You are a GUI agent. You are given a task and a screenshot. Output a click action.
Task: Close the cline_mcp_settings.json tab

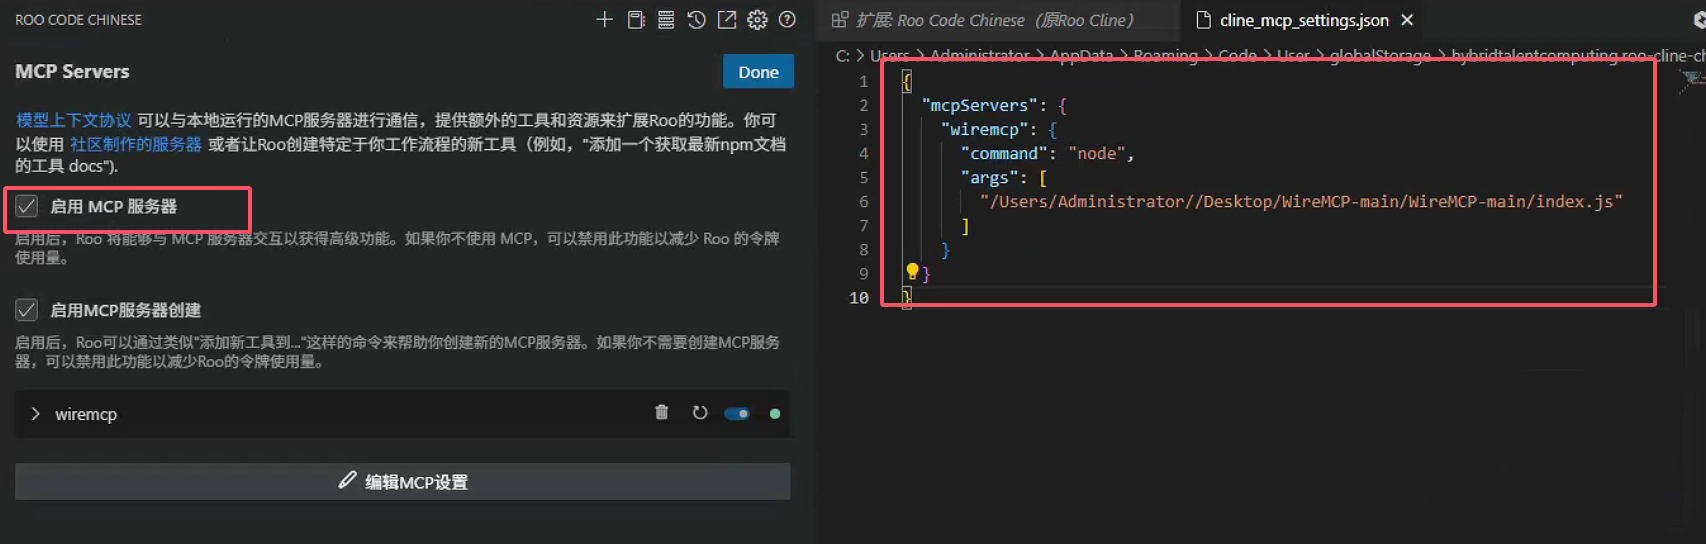coord(1407,20)
